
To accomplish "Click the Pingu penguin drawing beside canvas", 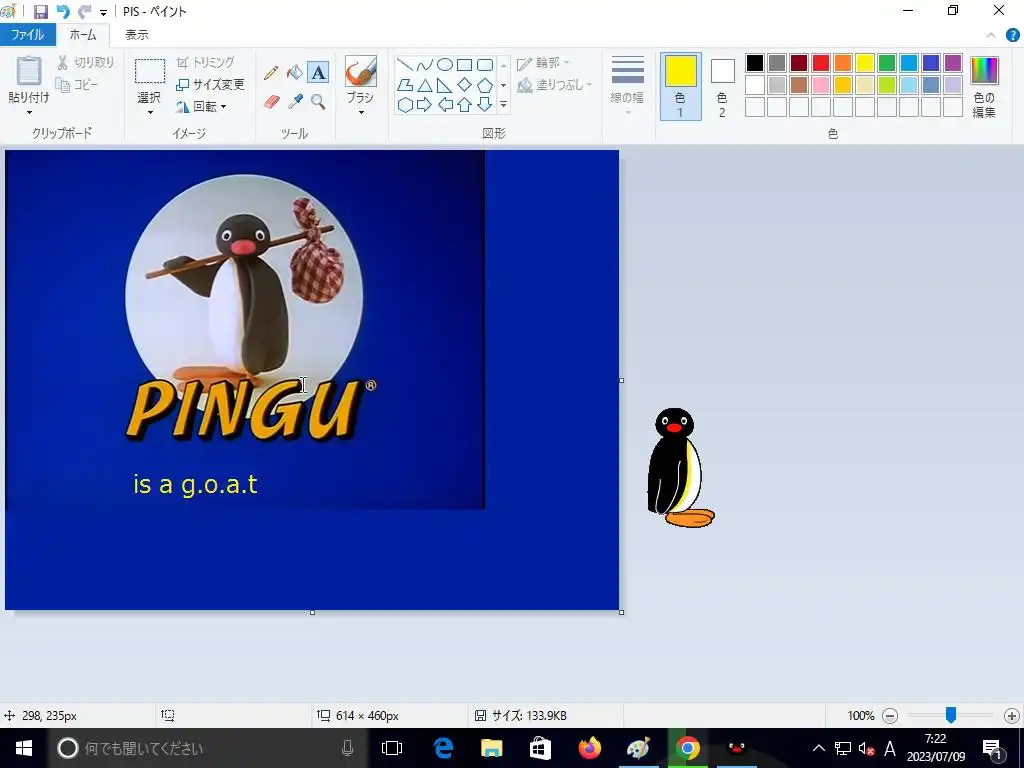I will (680, 468).
